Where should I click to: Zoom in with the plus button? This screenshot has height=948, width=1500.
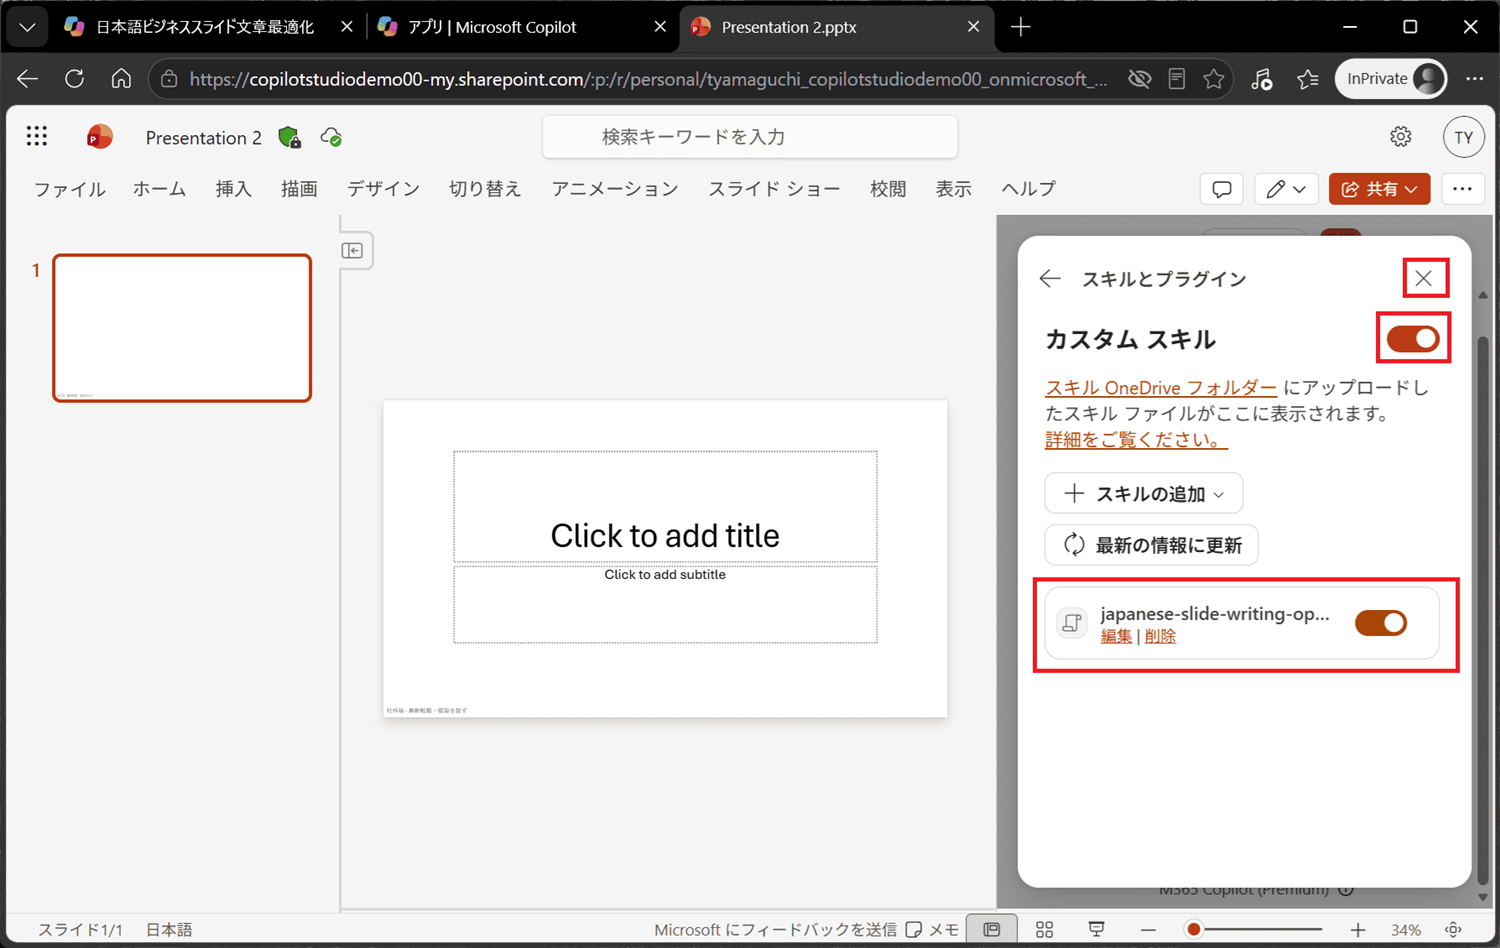click(1357, 930)
